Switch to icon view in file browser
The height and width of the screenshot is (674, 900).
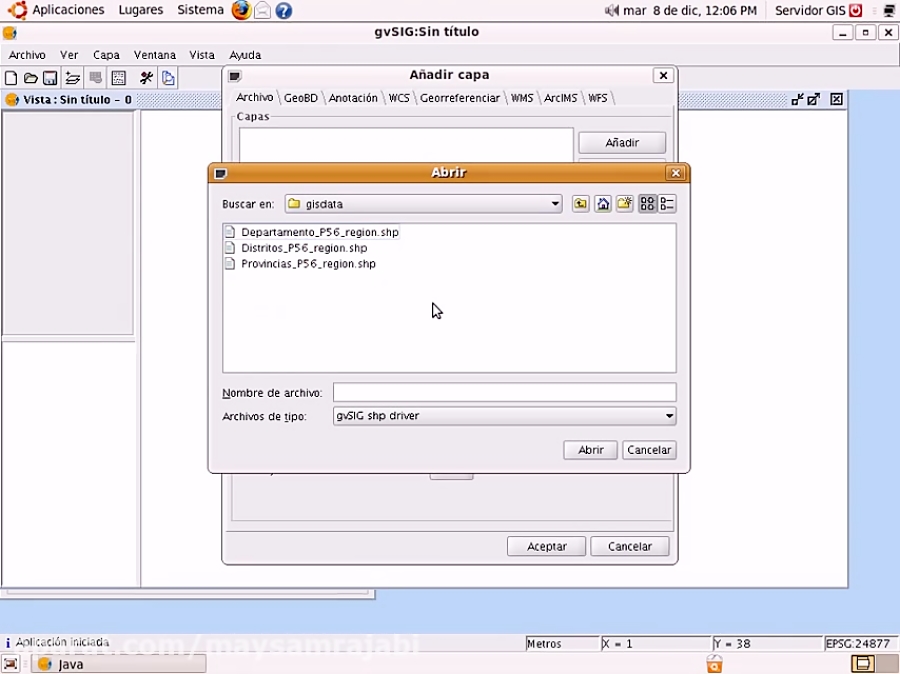click(646, 204)
